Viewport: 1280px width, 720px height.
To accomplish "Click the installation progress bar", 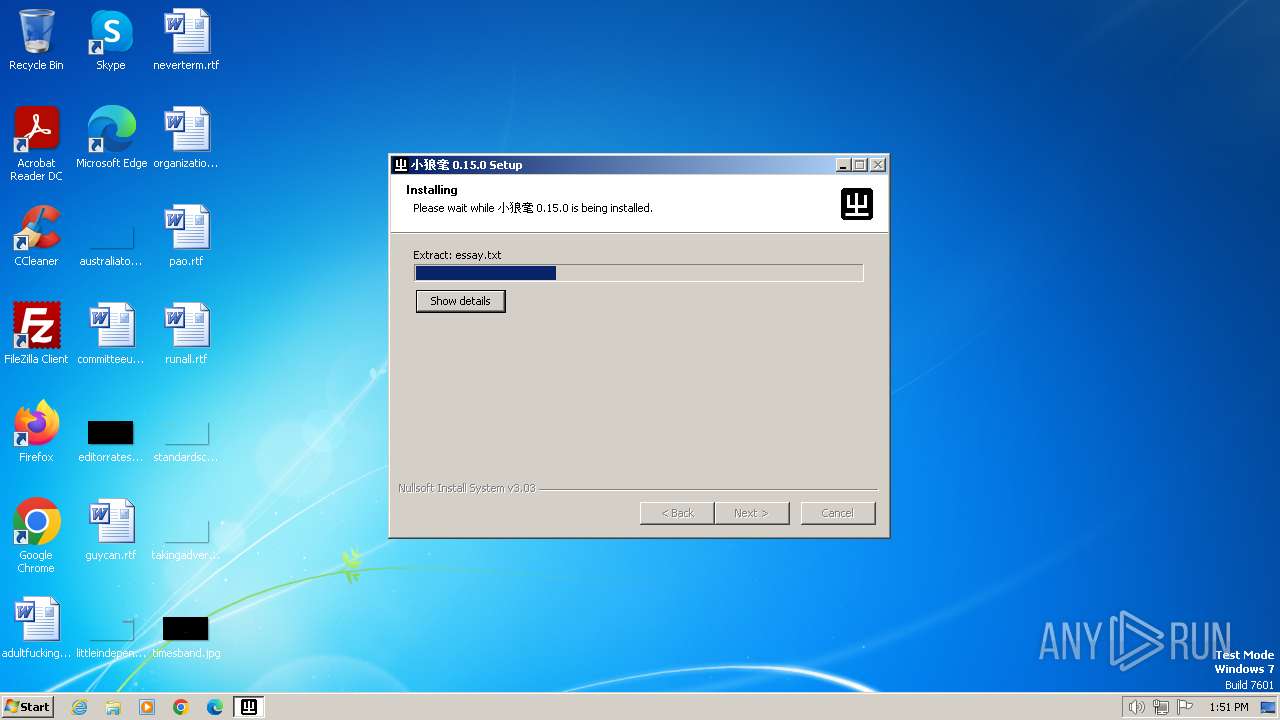I will pyautogui.click(x=639, y=273).
